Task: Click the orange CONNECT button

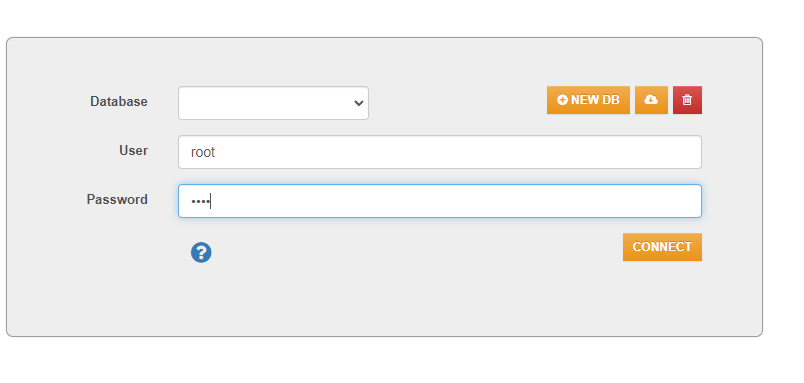Action: click(662, 247)
